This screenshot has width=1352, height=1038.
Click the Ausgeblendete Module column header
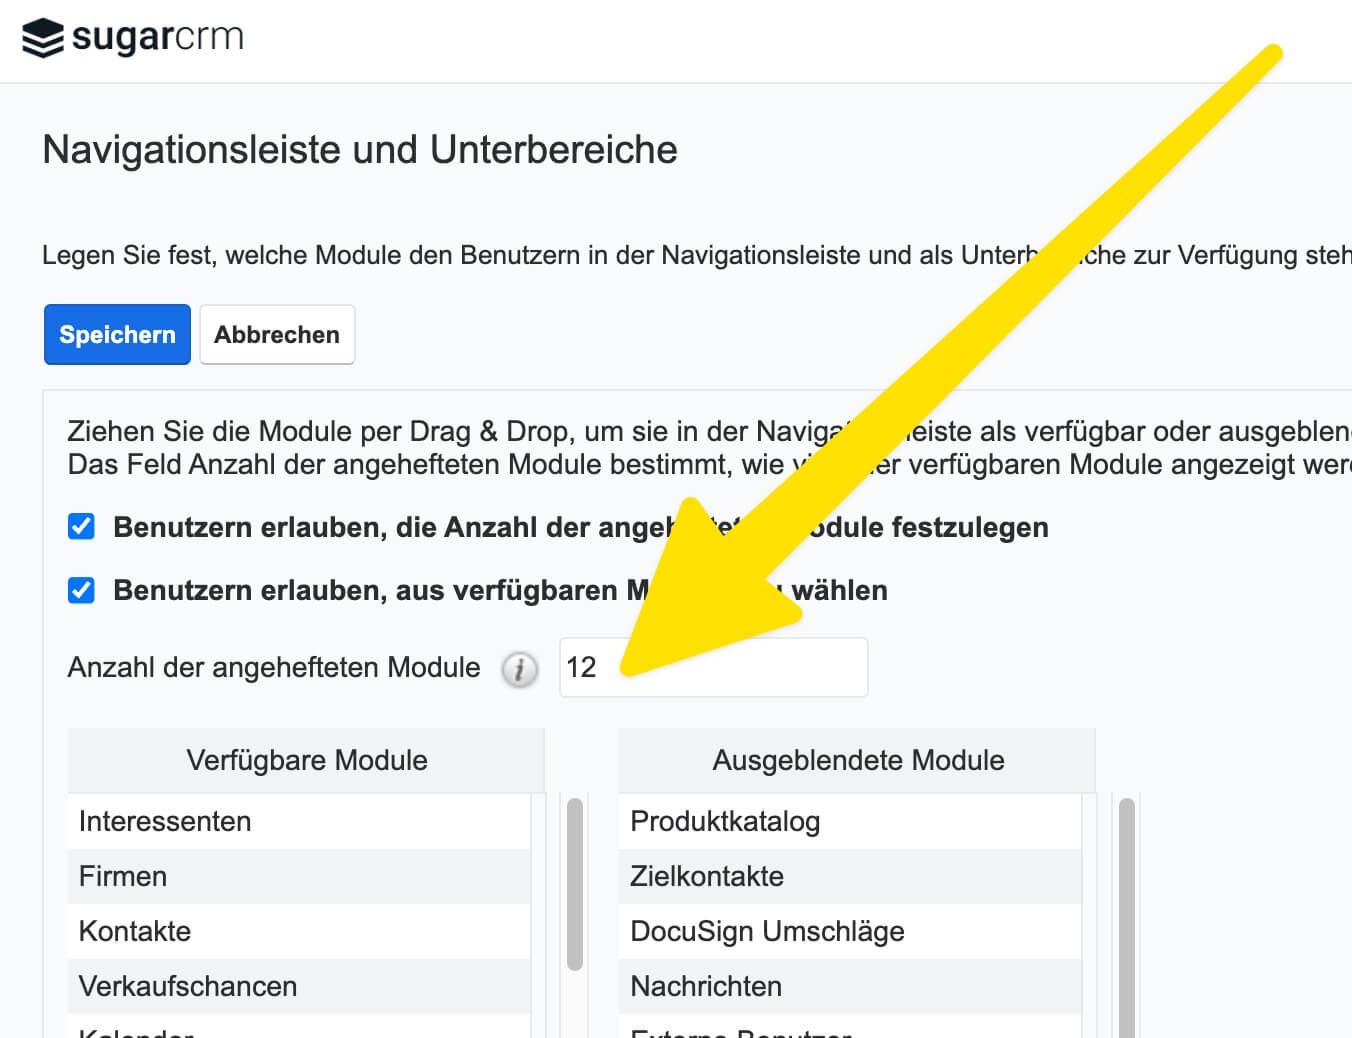pos(857,760)
